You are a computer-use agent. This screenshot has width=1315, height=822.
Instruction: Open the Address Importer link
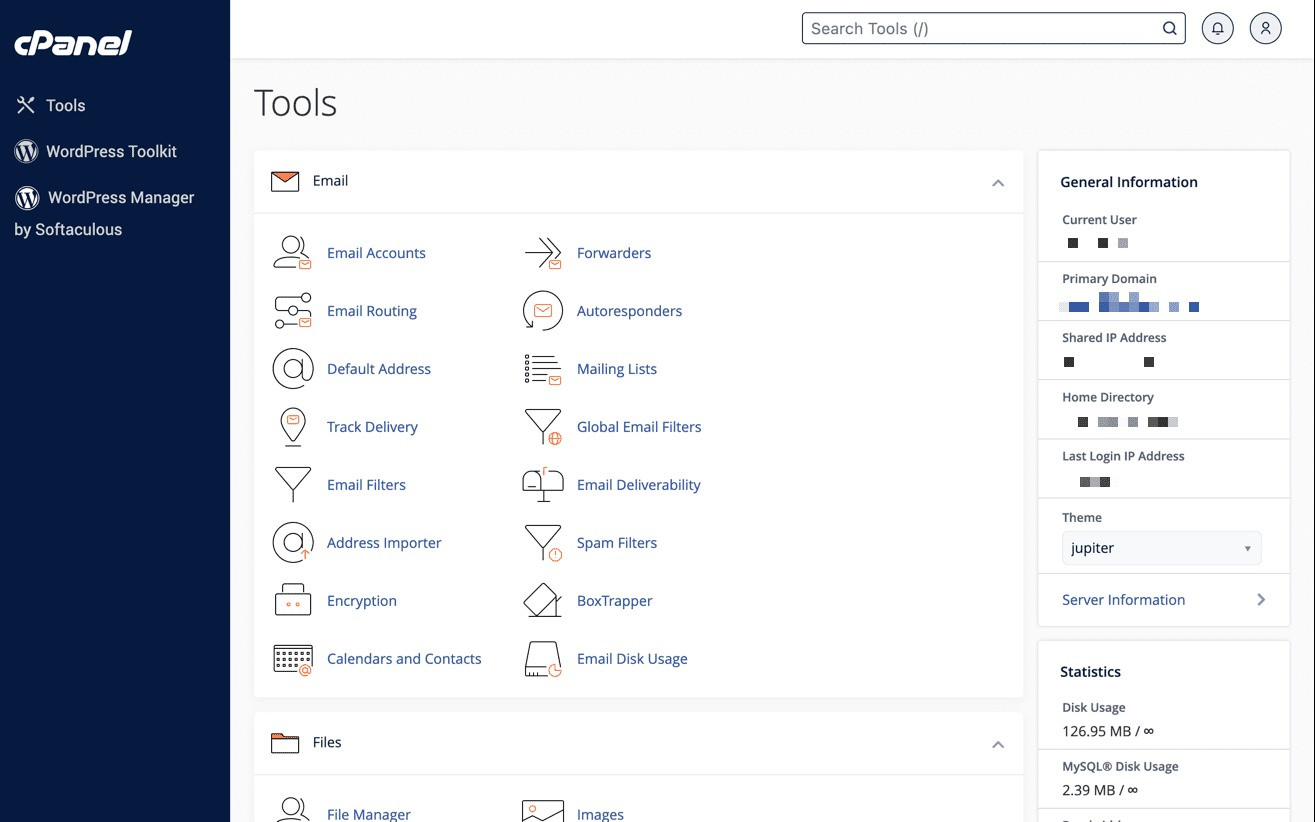(x=384, y=543)
